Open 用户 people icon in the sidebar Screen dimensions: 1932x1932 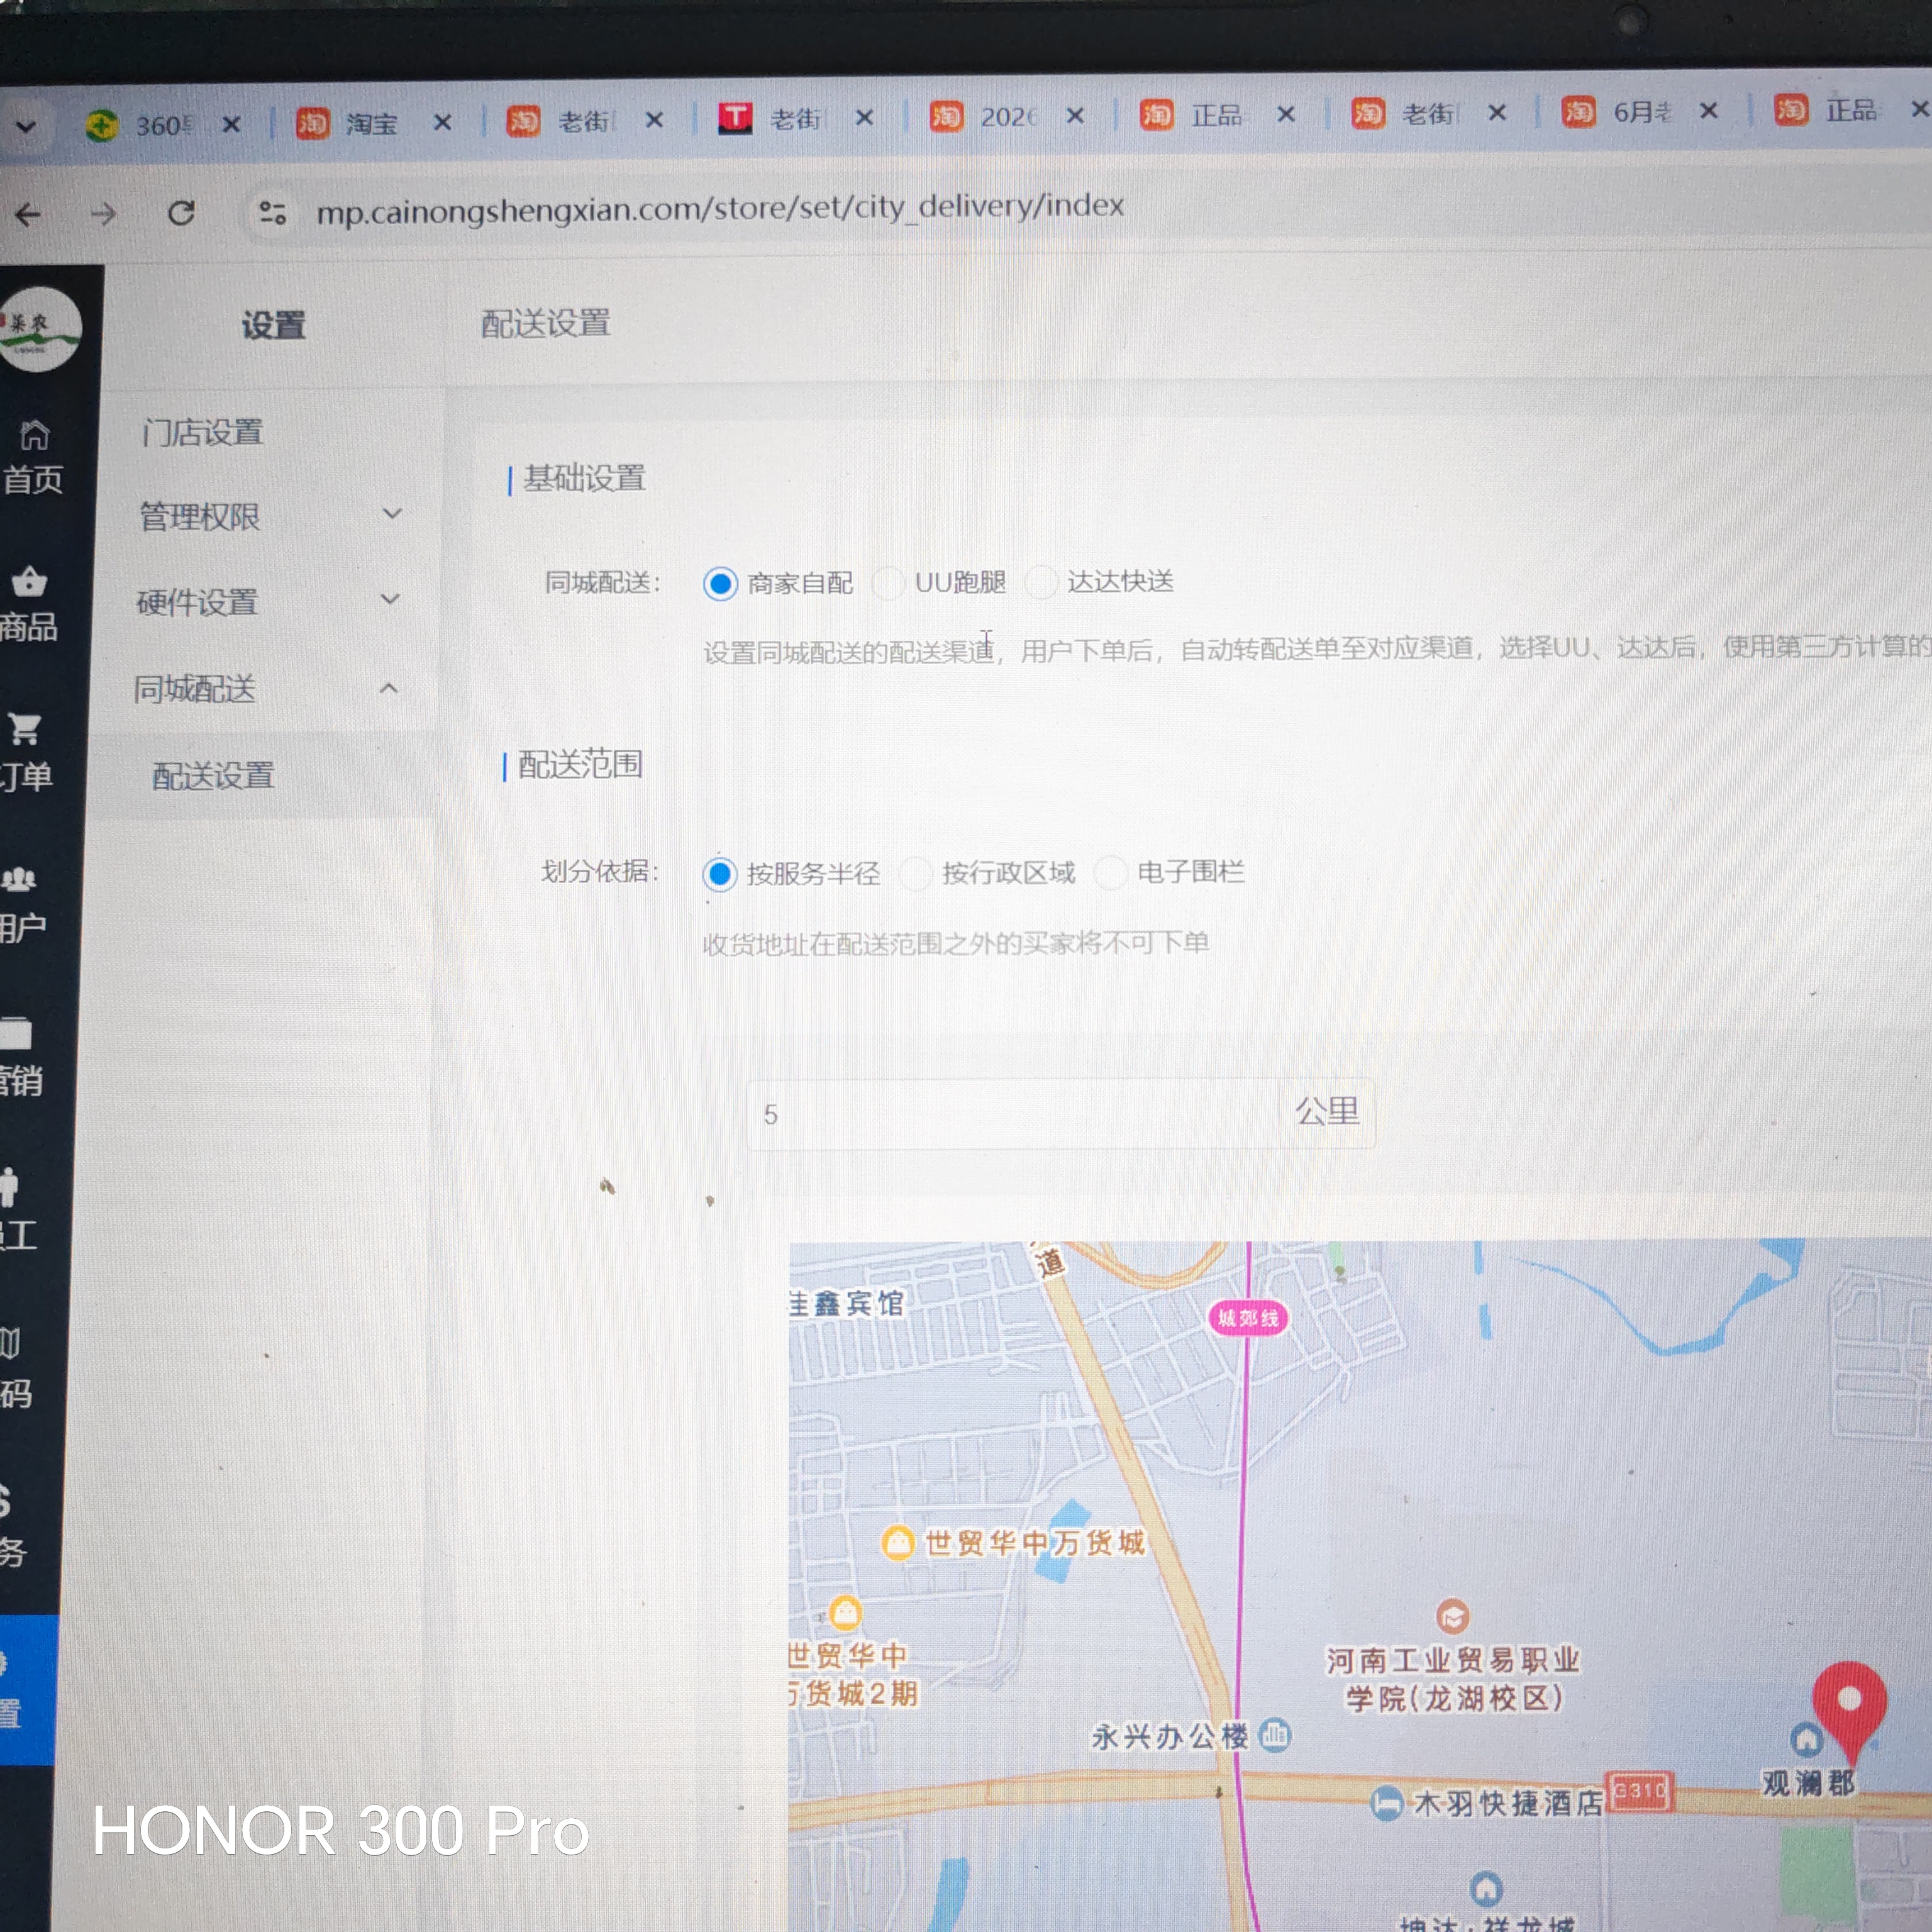[19, 879]
